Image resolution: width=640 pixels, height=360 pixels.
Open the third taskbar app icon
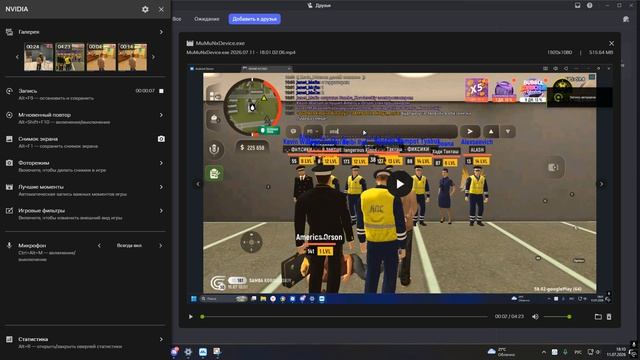coord(203,352)
